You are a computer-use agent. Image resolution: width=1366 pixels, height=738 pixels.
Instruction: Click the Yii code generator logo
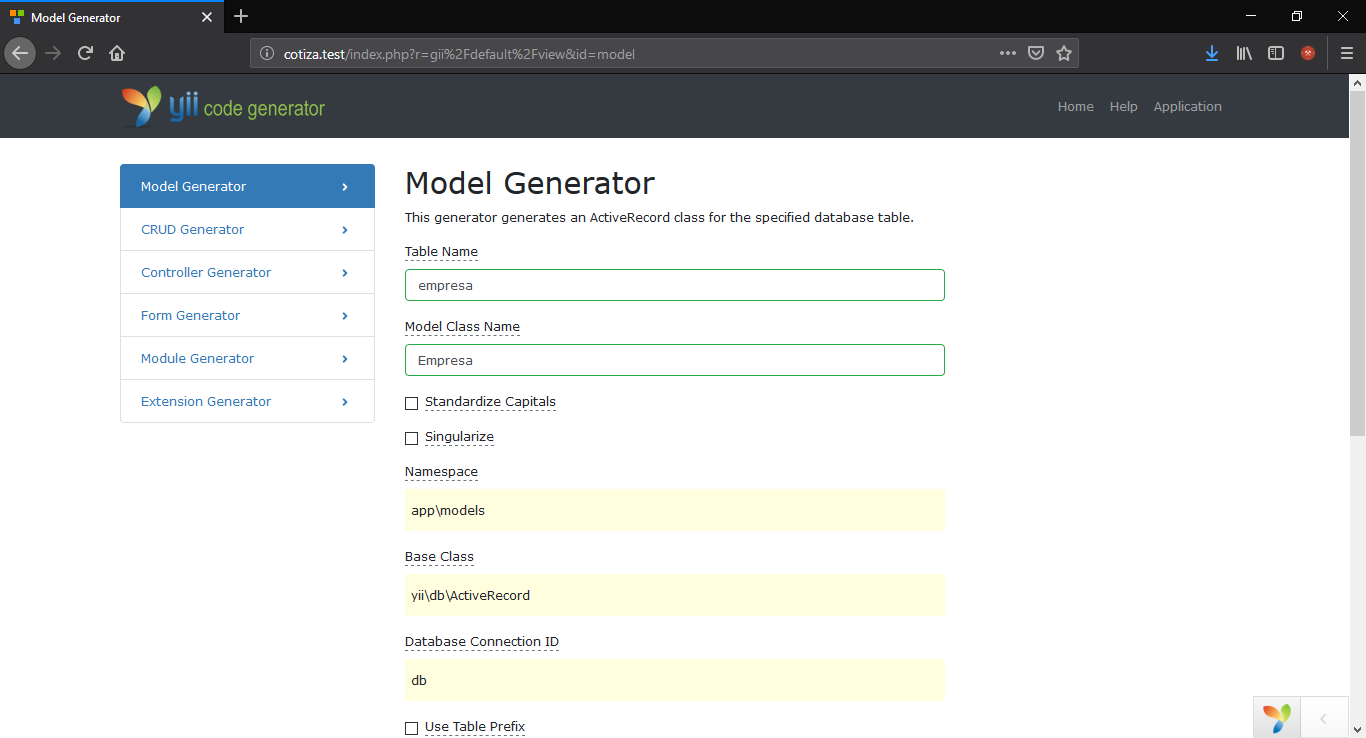pyautogui.click(x=223, y=106)
